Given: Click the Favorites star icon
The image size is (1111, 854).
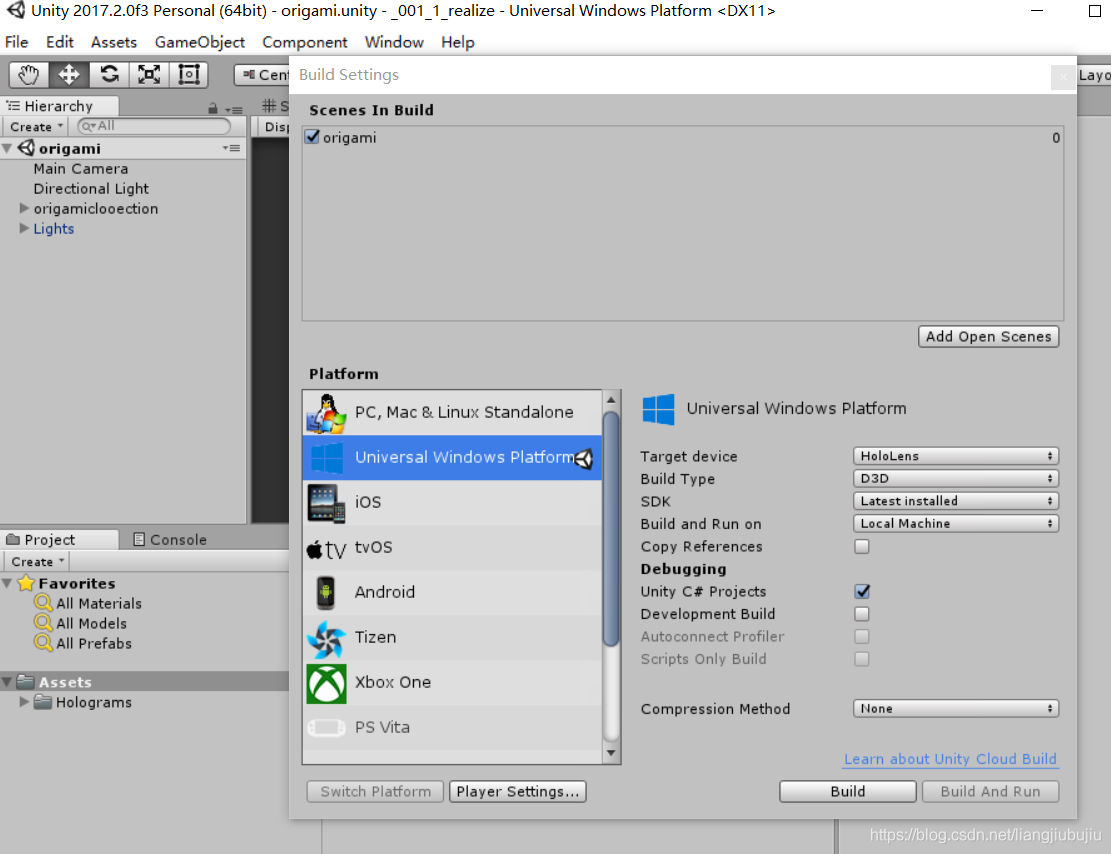Looking at the screenshot, I should (26, 583).
